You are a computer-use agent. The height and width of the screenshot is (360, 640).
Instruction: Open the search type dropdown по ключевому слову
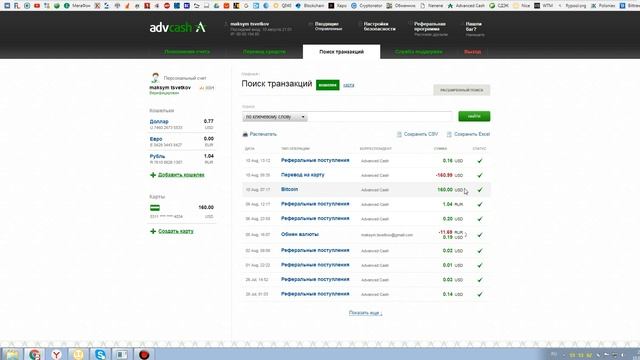click(275, 117)
